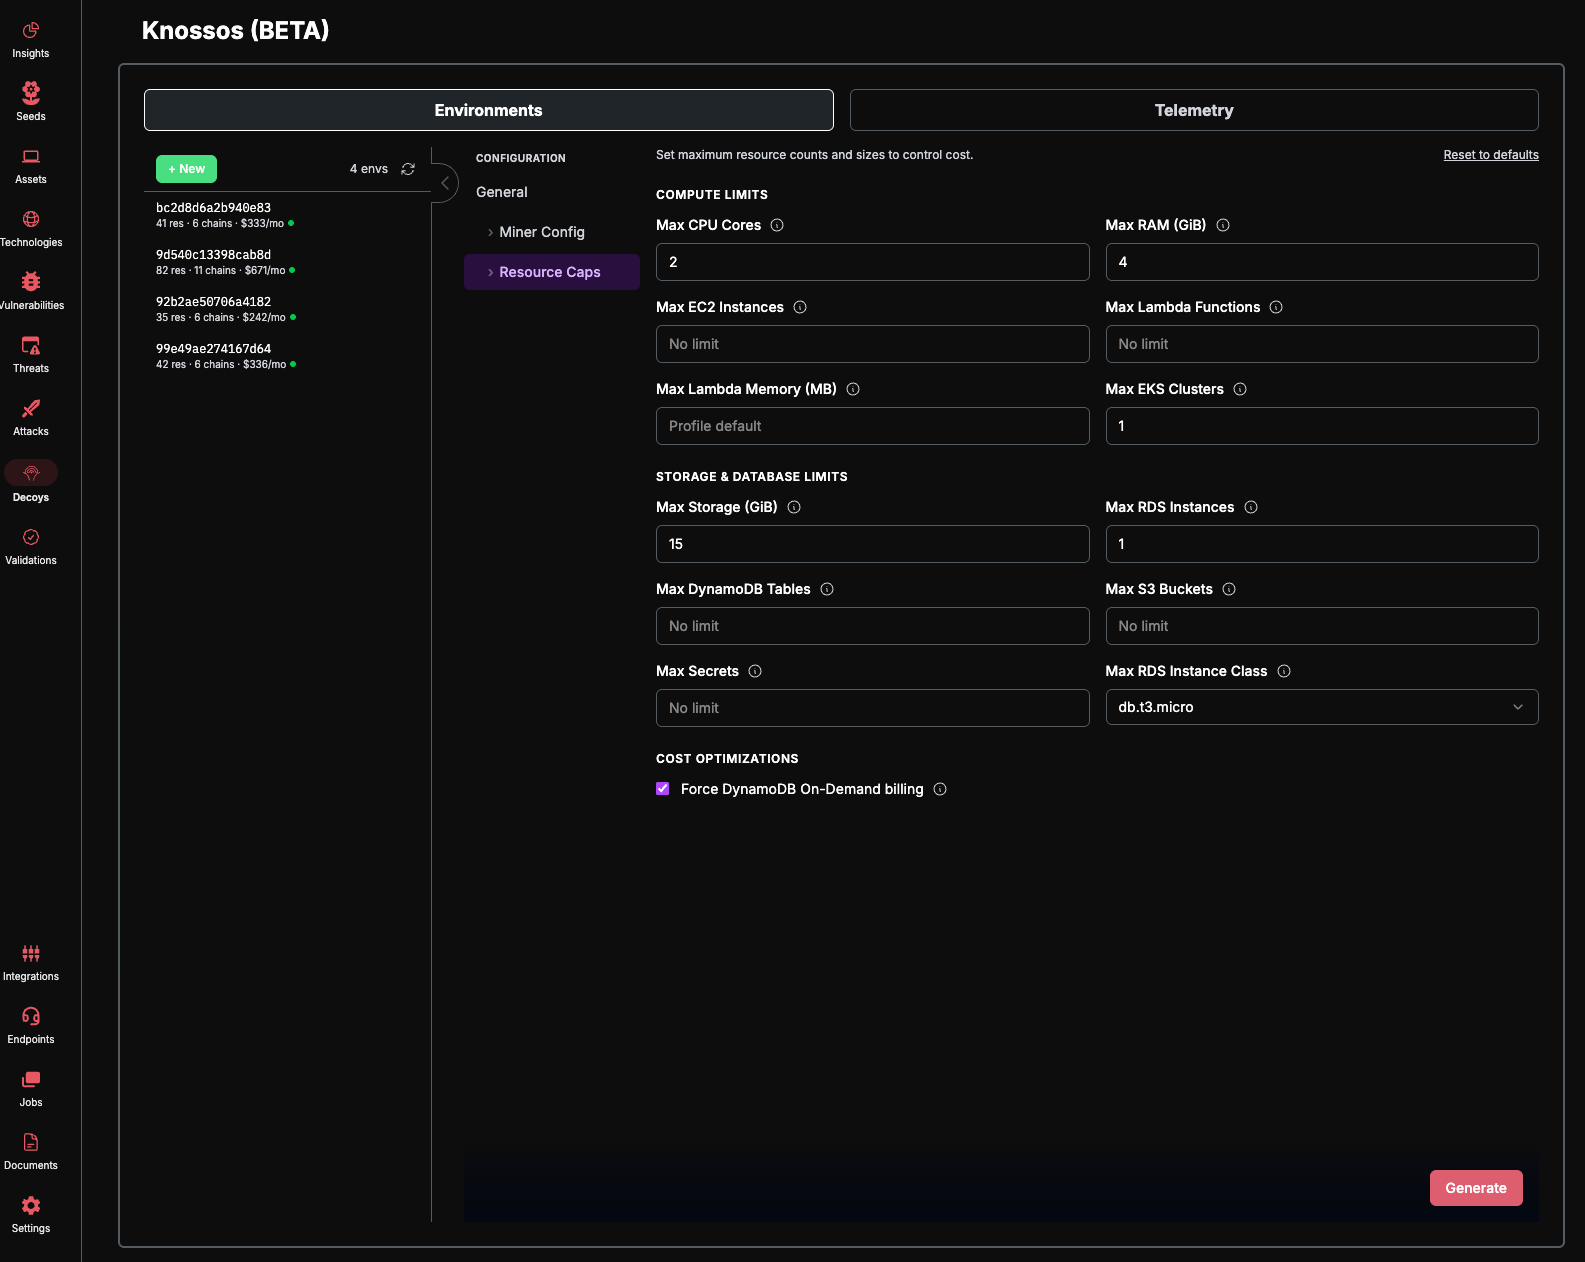The image size is (1585, 1262).
Task: Open Miner Config section
Action: (552, 232)
